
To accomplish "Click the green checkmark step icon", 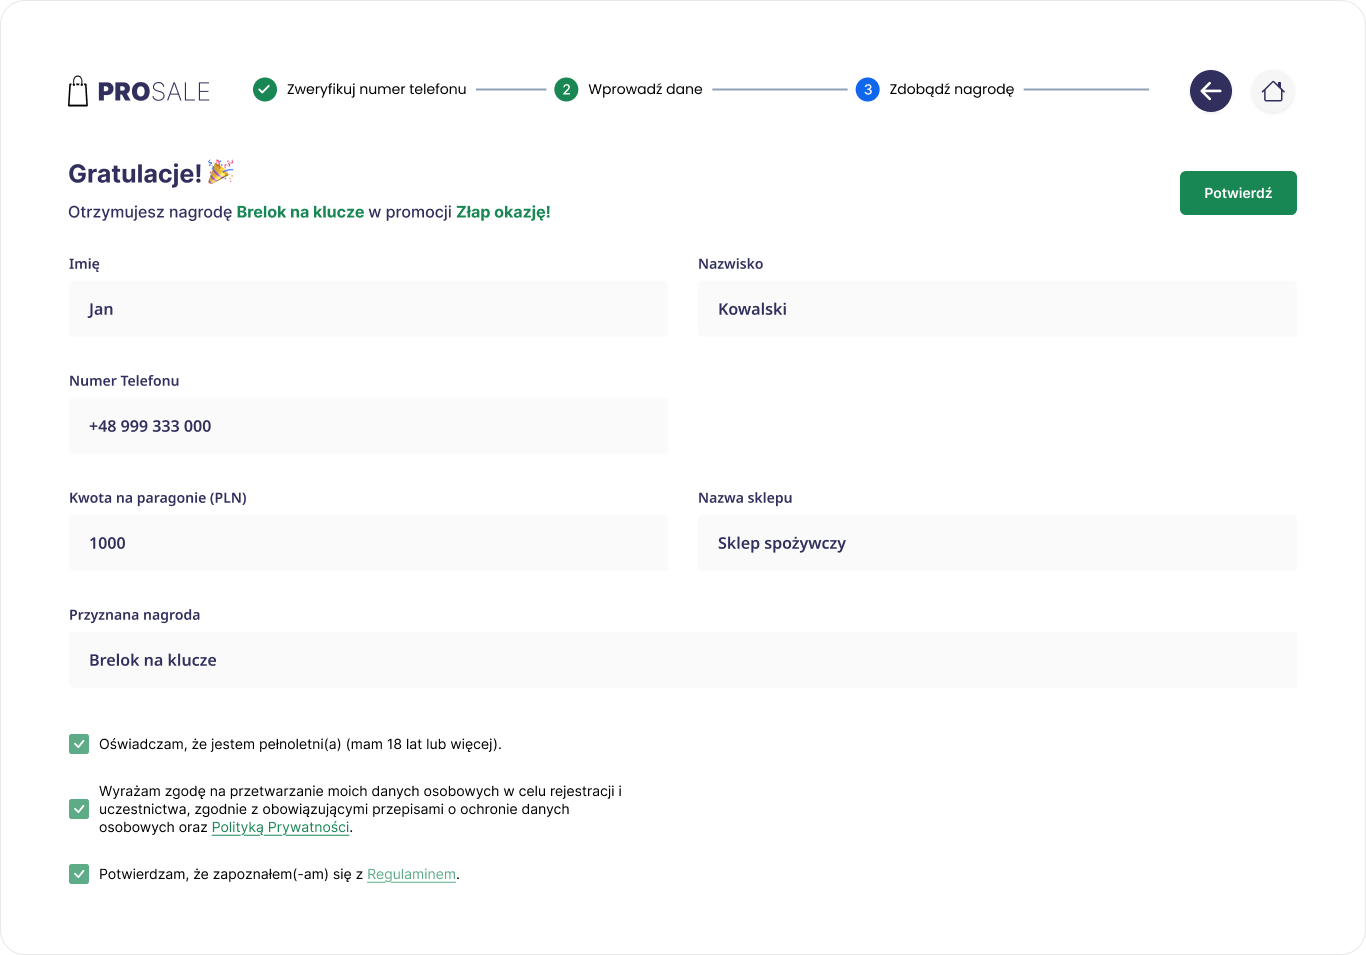I will click(x=265, y=89).
